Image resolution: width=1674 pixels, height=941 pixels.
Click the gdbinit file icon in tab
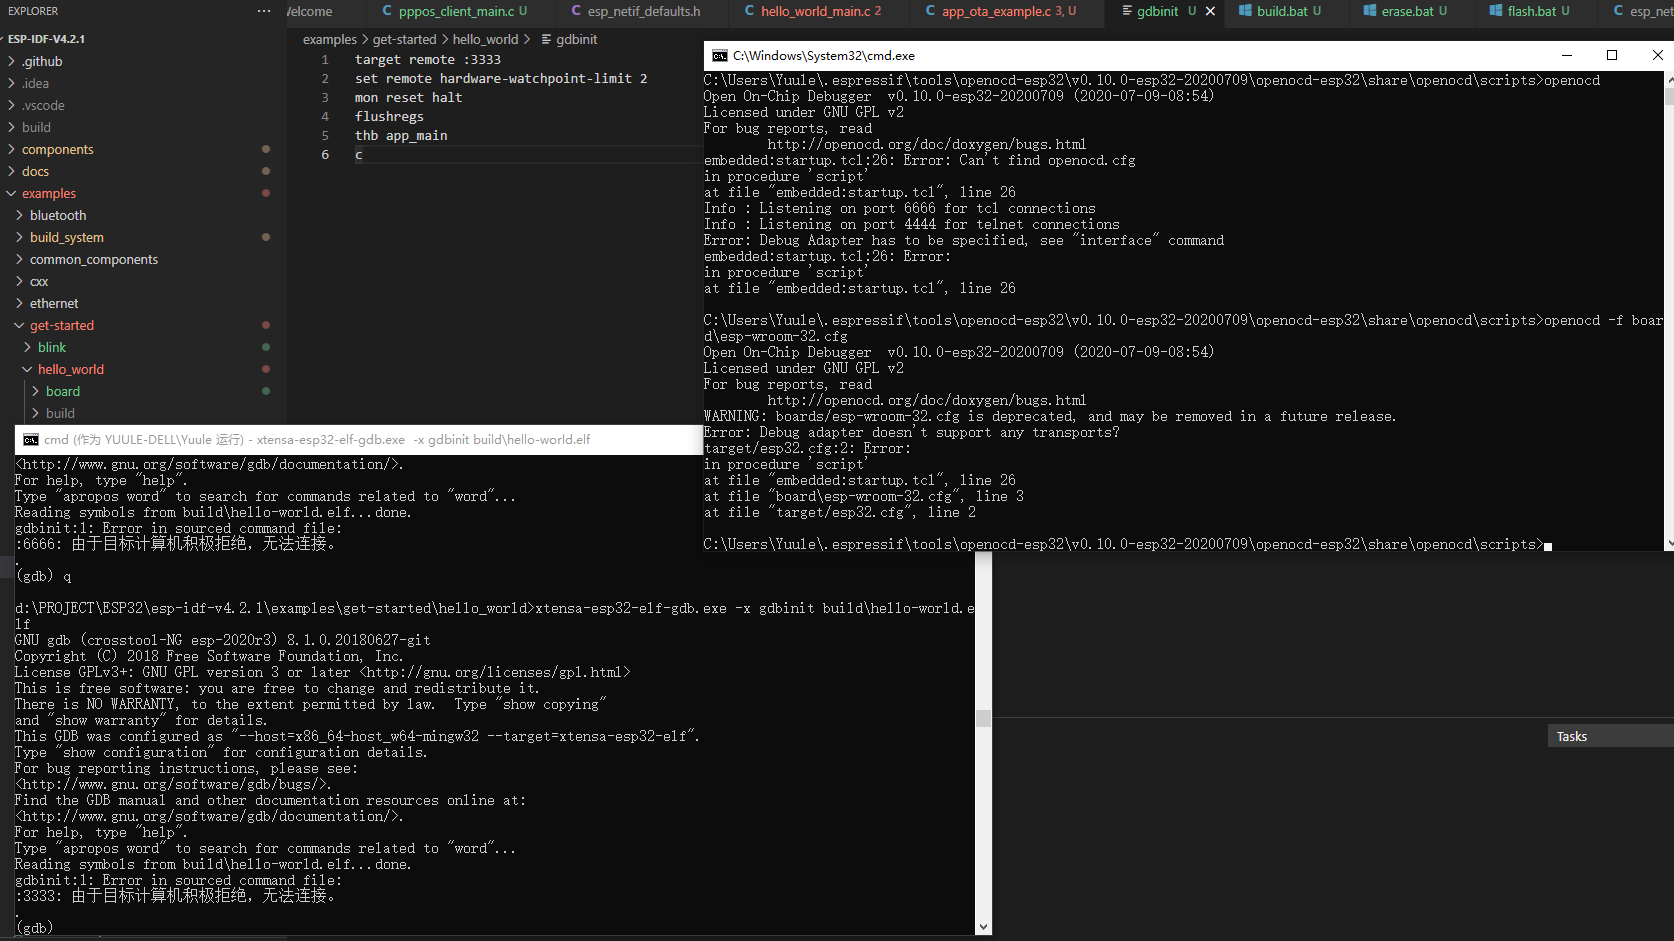click(x=1127, y=11)
